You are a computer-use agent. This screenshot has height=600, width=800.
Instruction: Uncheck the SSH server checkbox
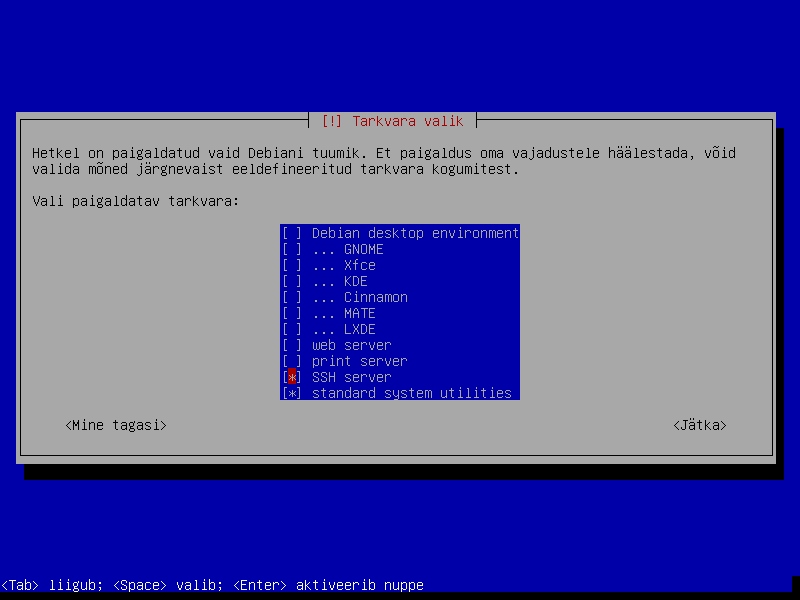coord(292,377)
